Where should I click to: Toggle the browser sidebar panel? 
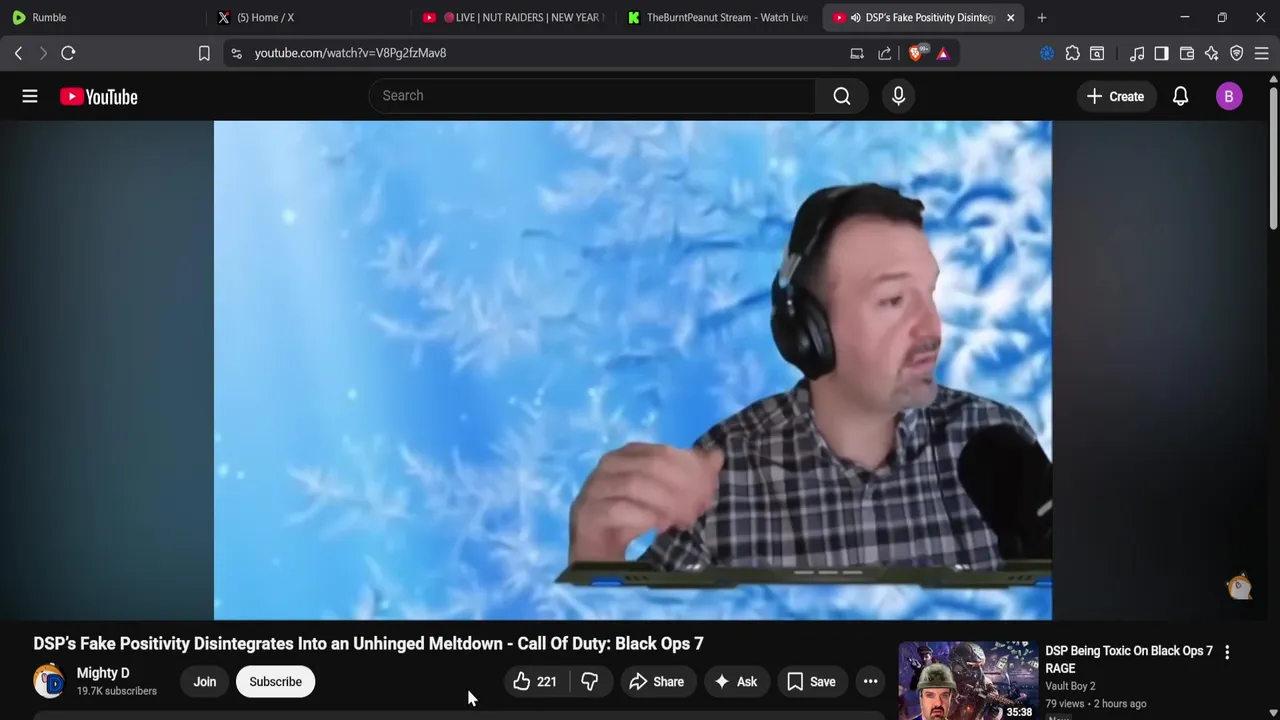(1161, 53)
